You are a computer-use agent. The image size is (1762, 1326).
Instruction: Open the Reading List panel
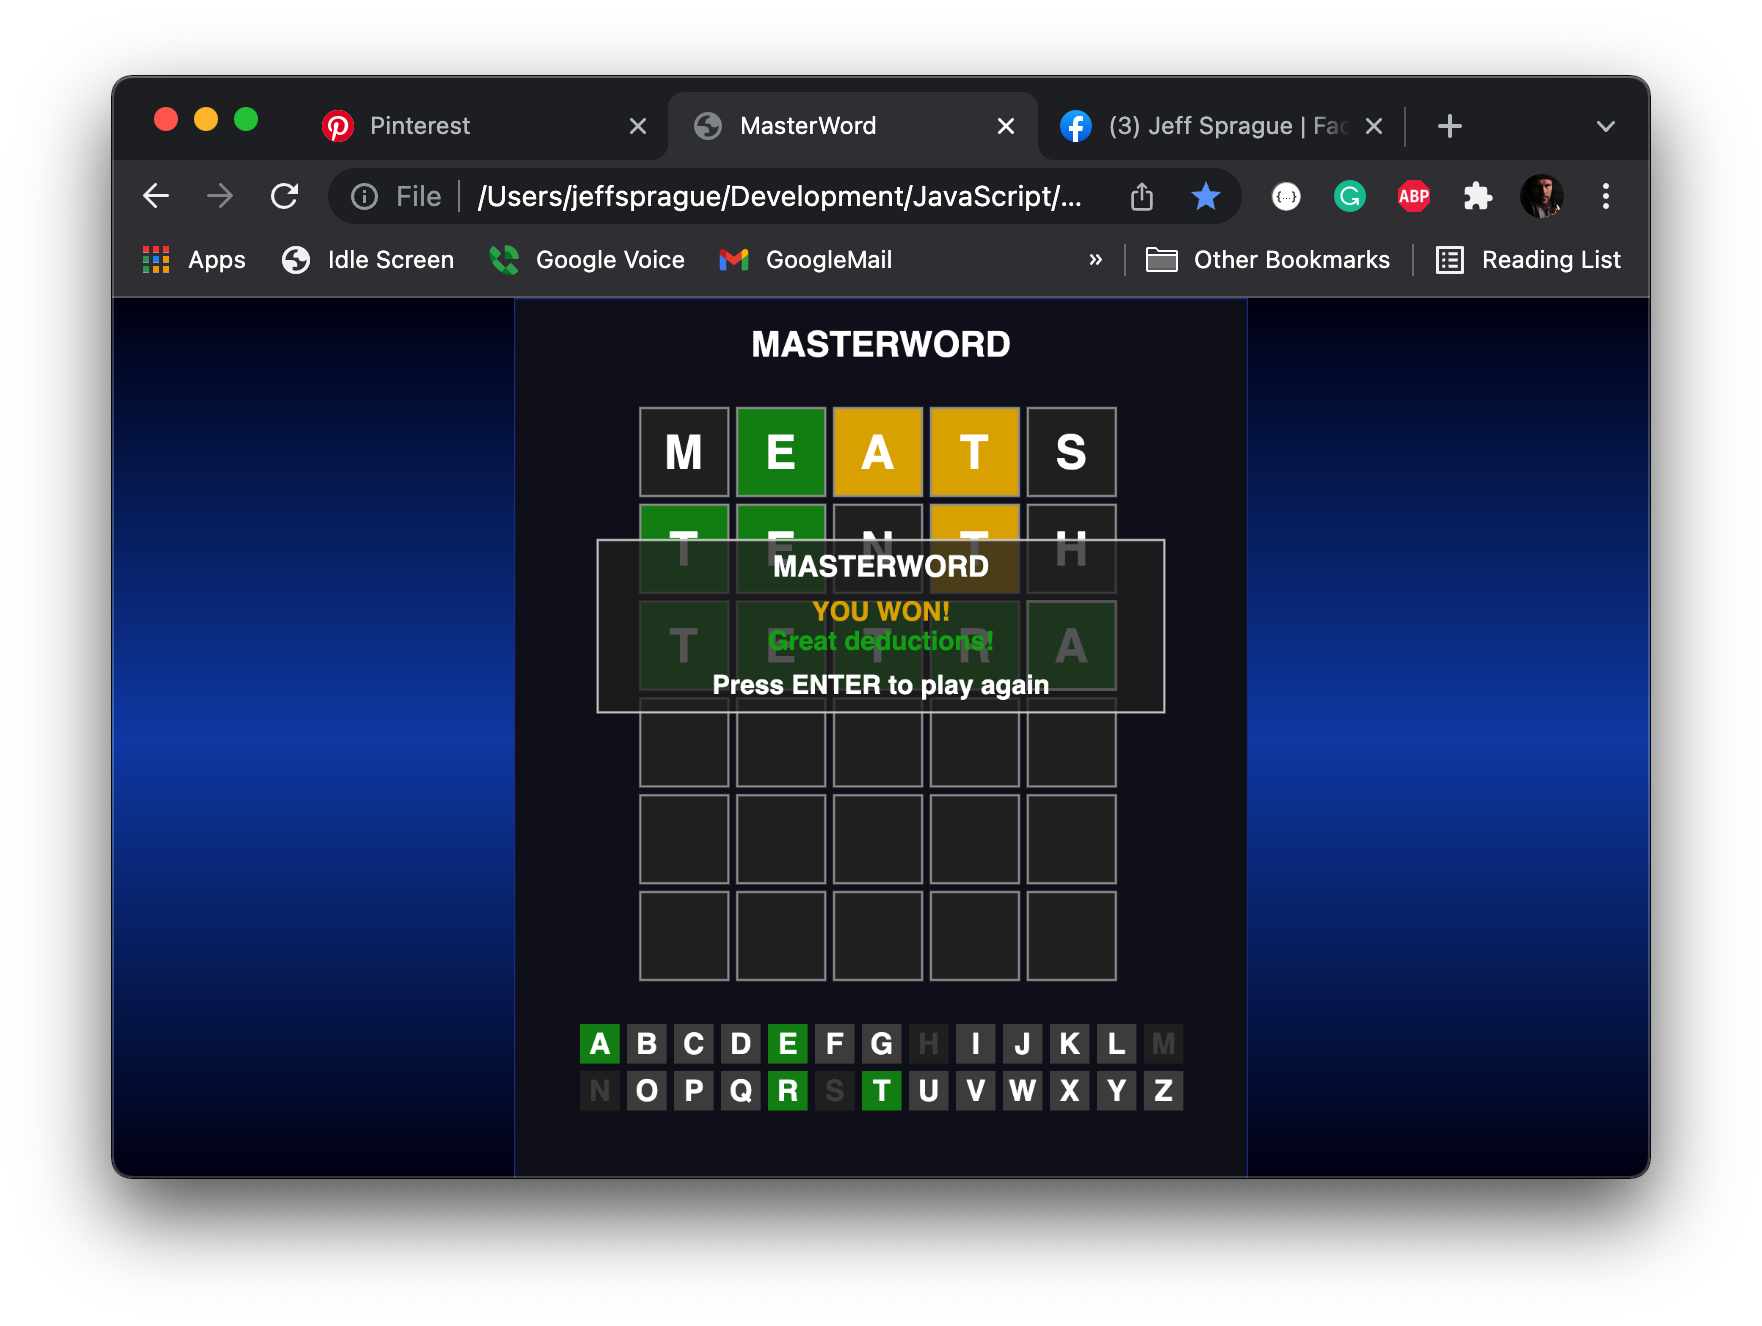(1529, 260)
